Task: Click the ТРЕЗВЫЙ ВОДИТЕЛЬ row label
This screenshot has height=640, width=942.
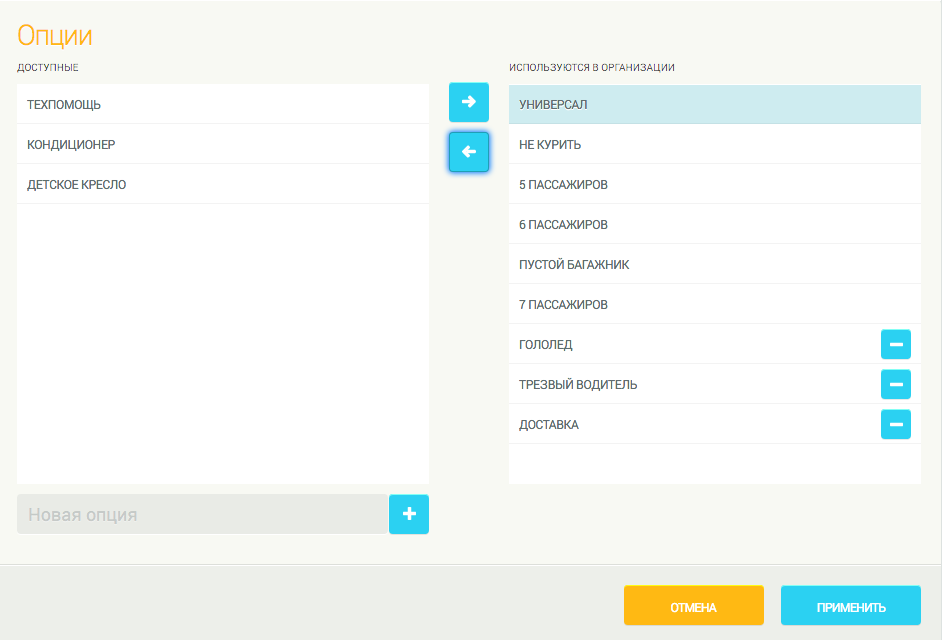Action: [578, 384]
